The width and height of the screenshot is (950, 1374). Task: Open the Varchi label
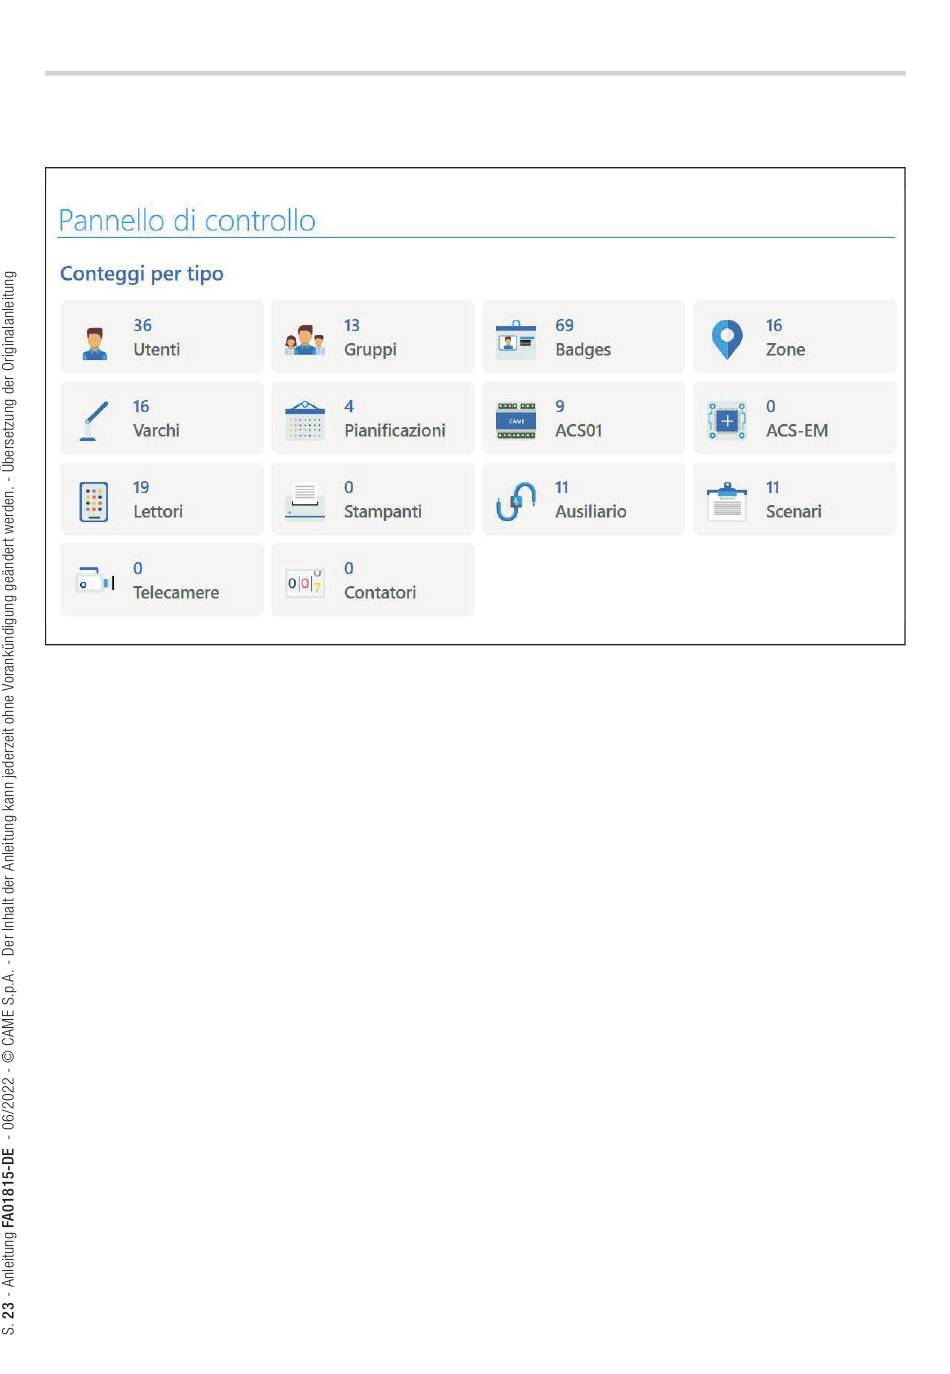(x=156, y=431)
